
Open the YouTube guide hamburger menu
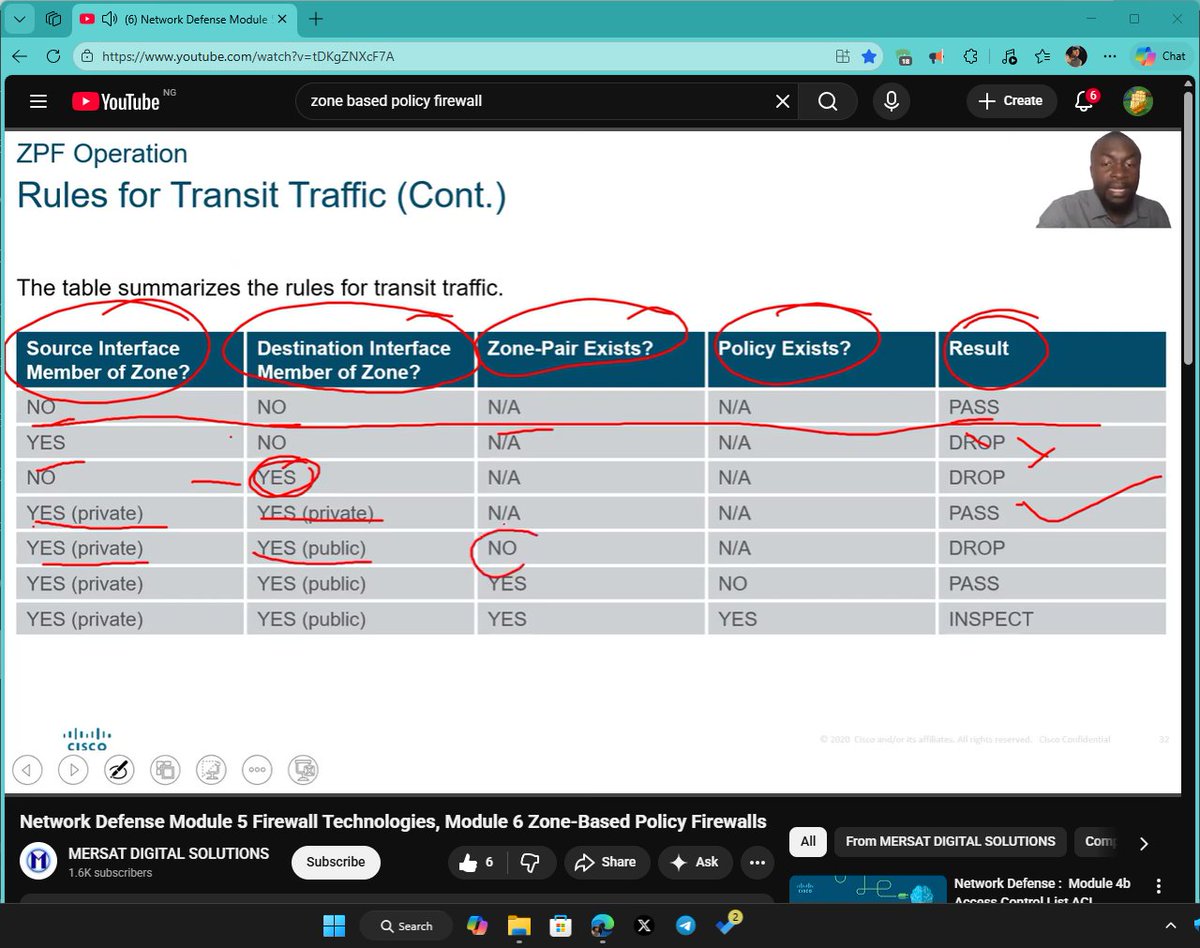(x=38, y=101)
